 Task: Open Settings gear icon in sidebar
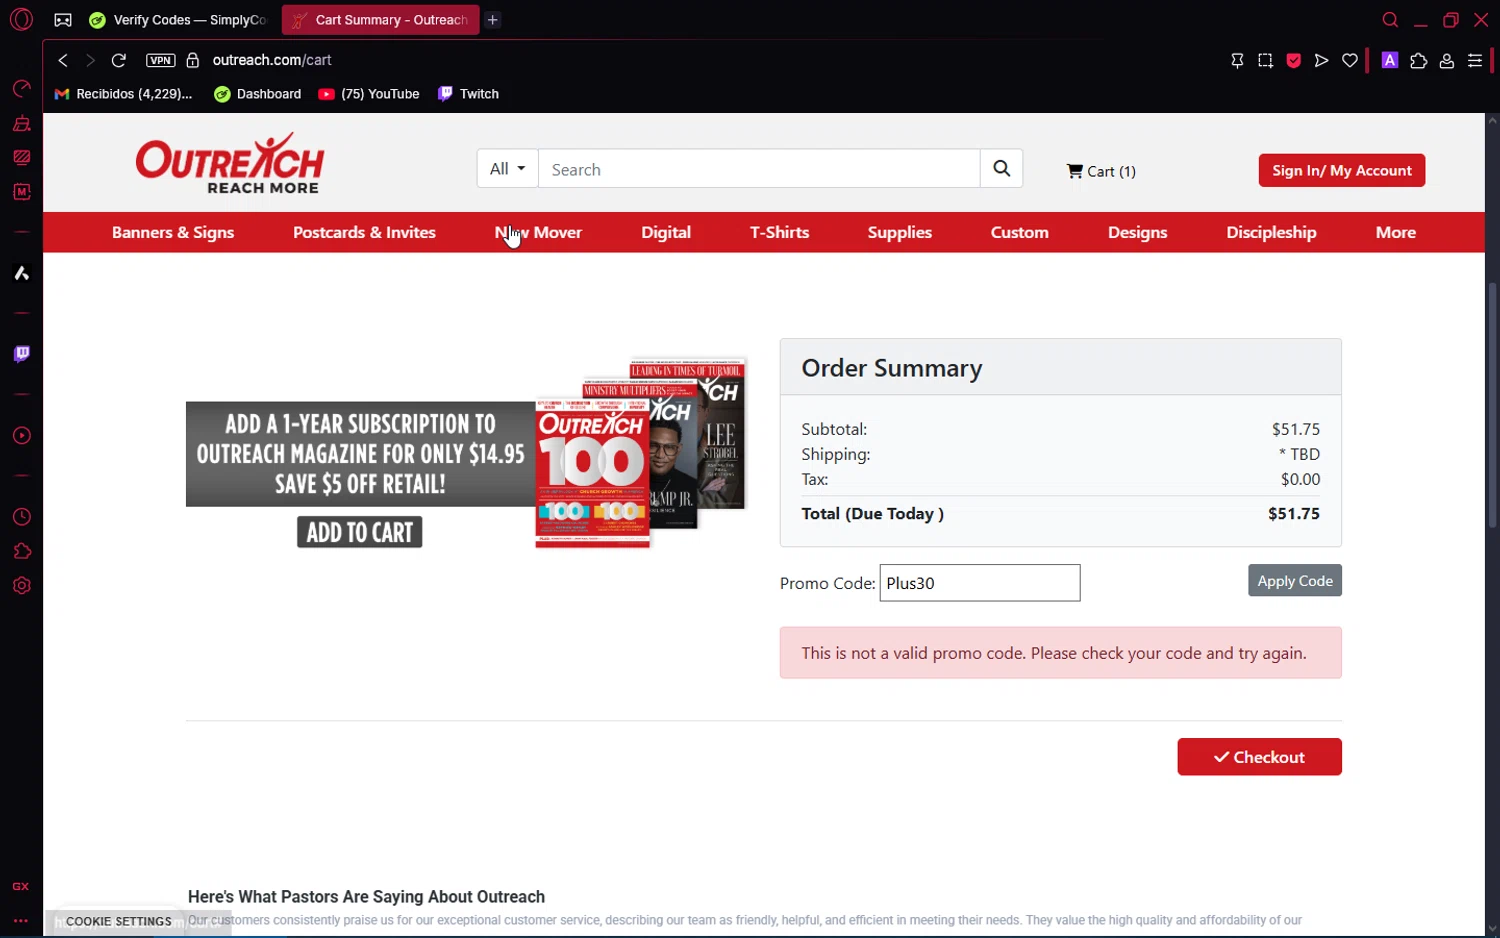pyautogui.click(x=21, y=586)
